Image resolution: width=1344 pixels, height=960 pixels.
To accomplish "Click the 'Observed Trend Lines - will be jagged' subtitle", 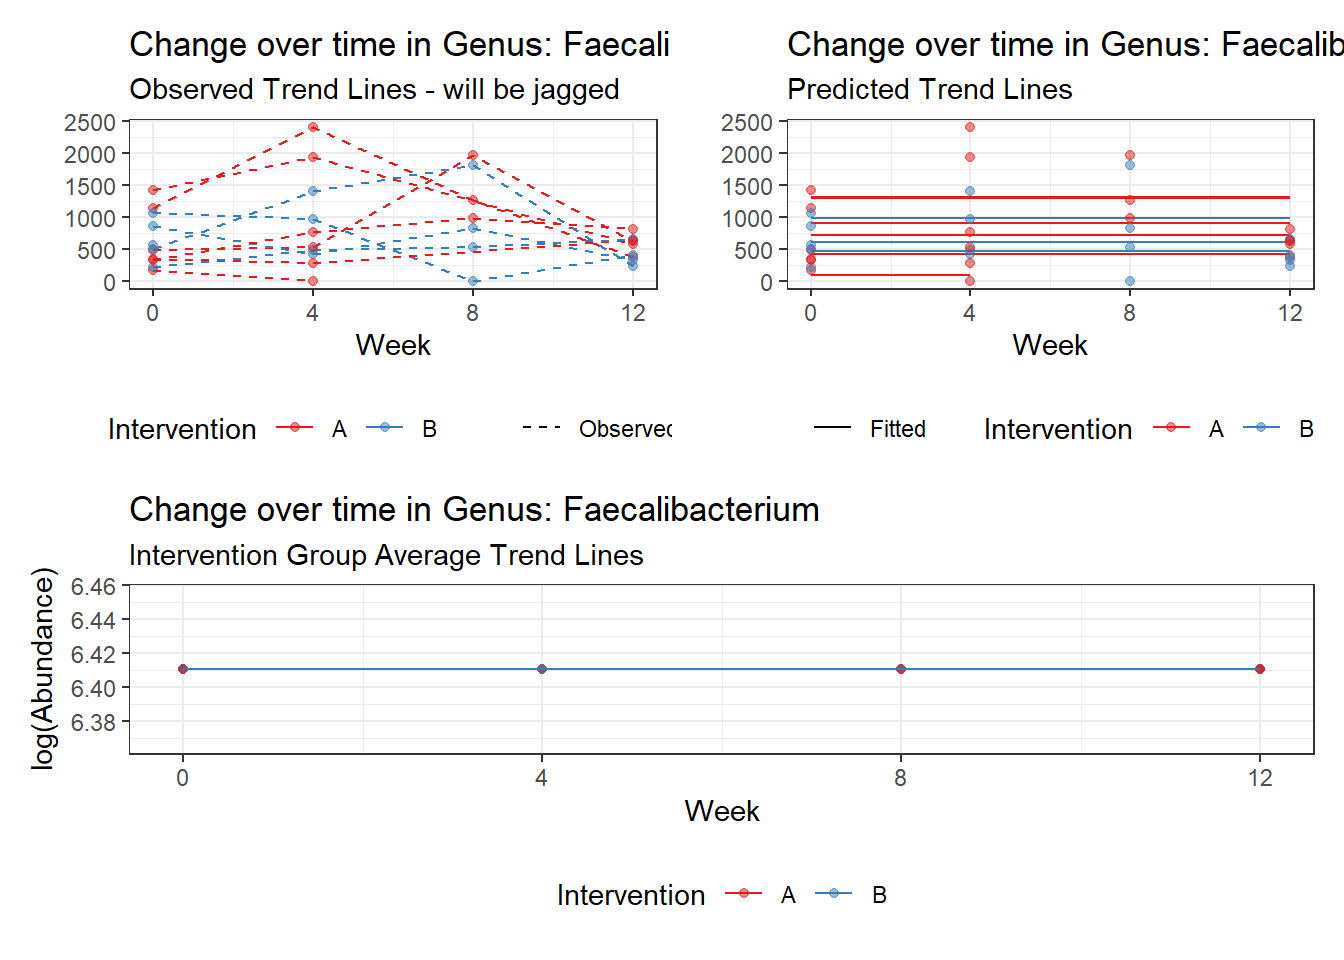I will 374,90.
